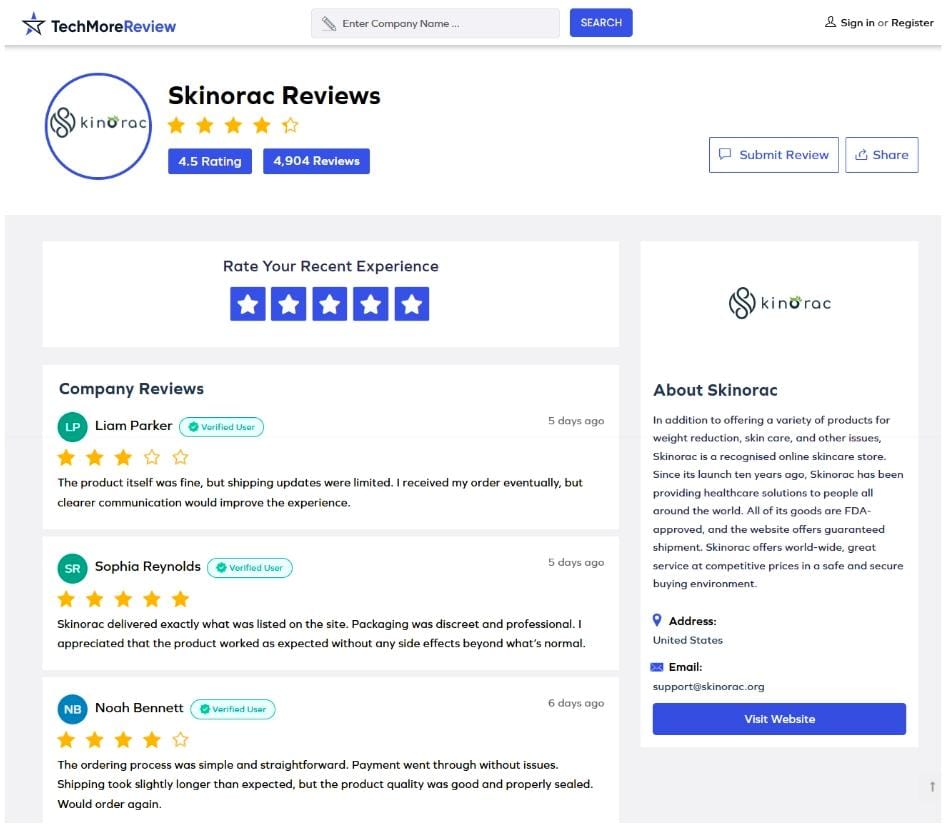Select third star in Rate Your Experience

point(329,304)
